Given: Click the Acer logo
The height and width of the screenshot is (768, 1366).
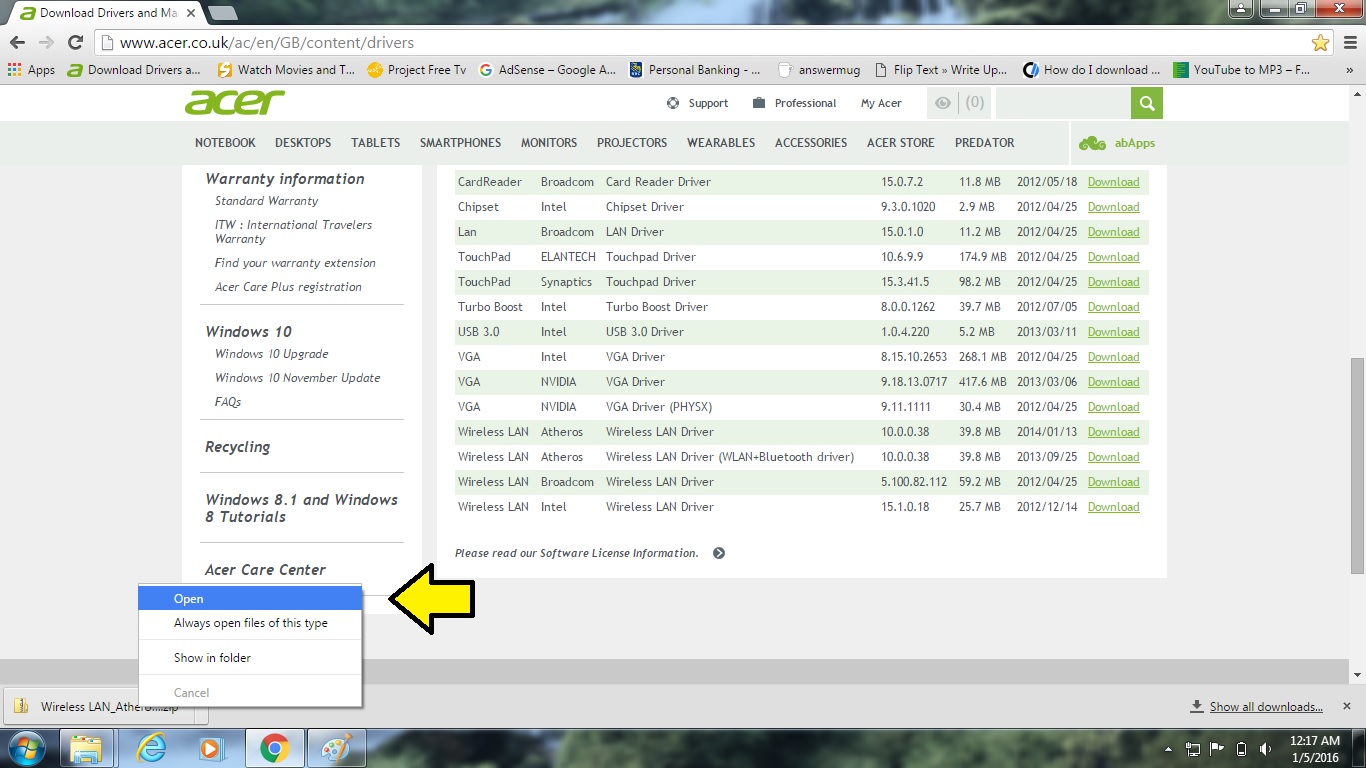Looking at the screenshot, I should pyautogui.click(x=235, y=102).
